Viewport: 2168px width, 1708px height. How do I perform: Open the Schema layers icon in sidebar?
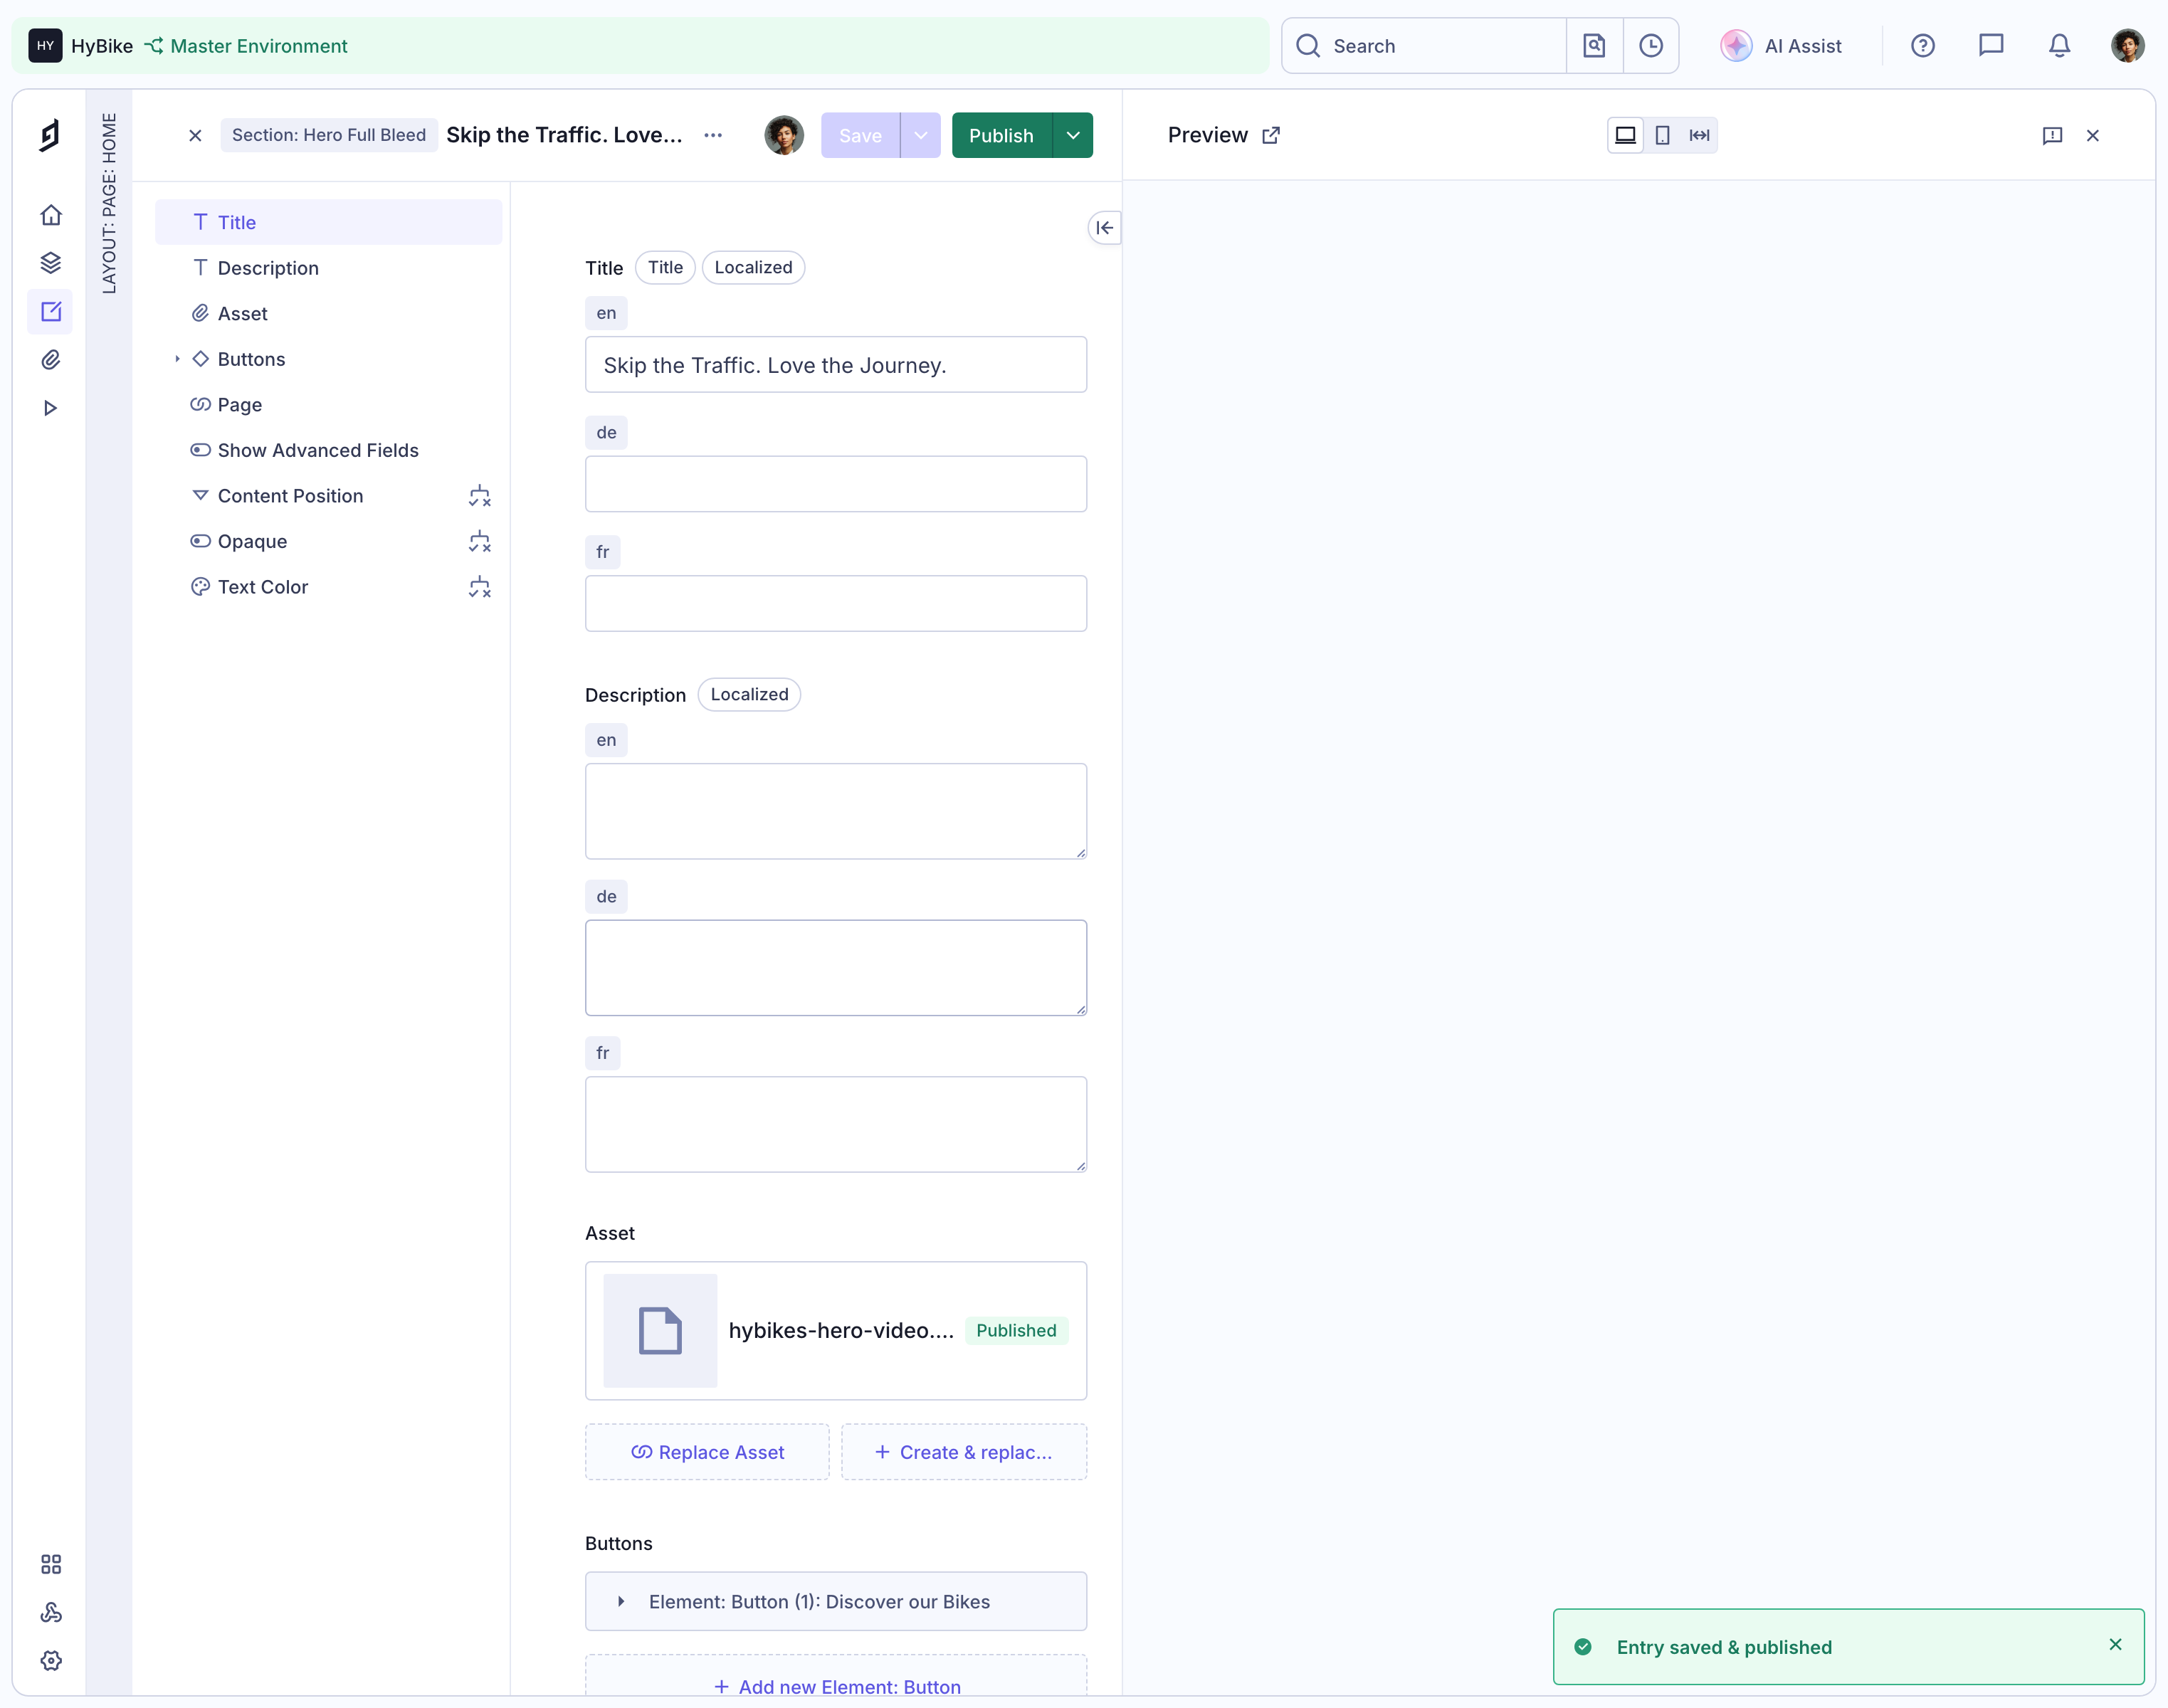[x=51, y=263]
